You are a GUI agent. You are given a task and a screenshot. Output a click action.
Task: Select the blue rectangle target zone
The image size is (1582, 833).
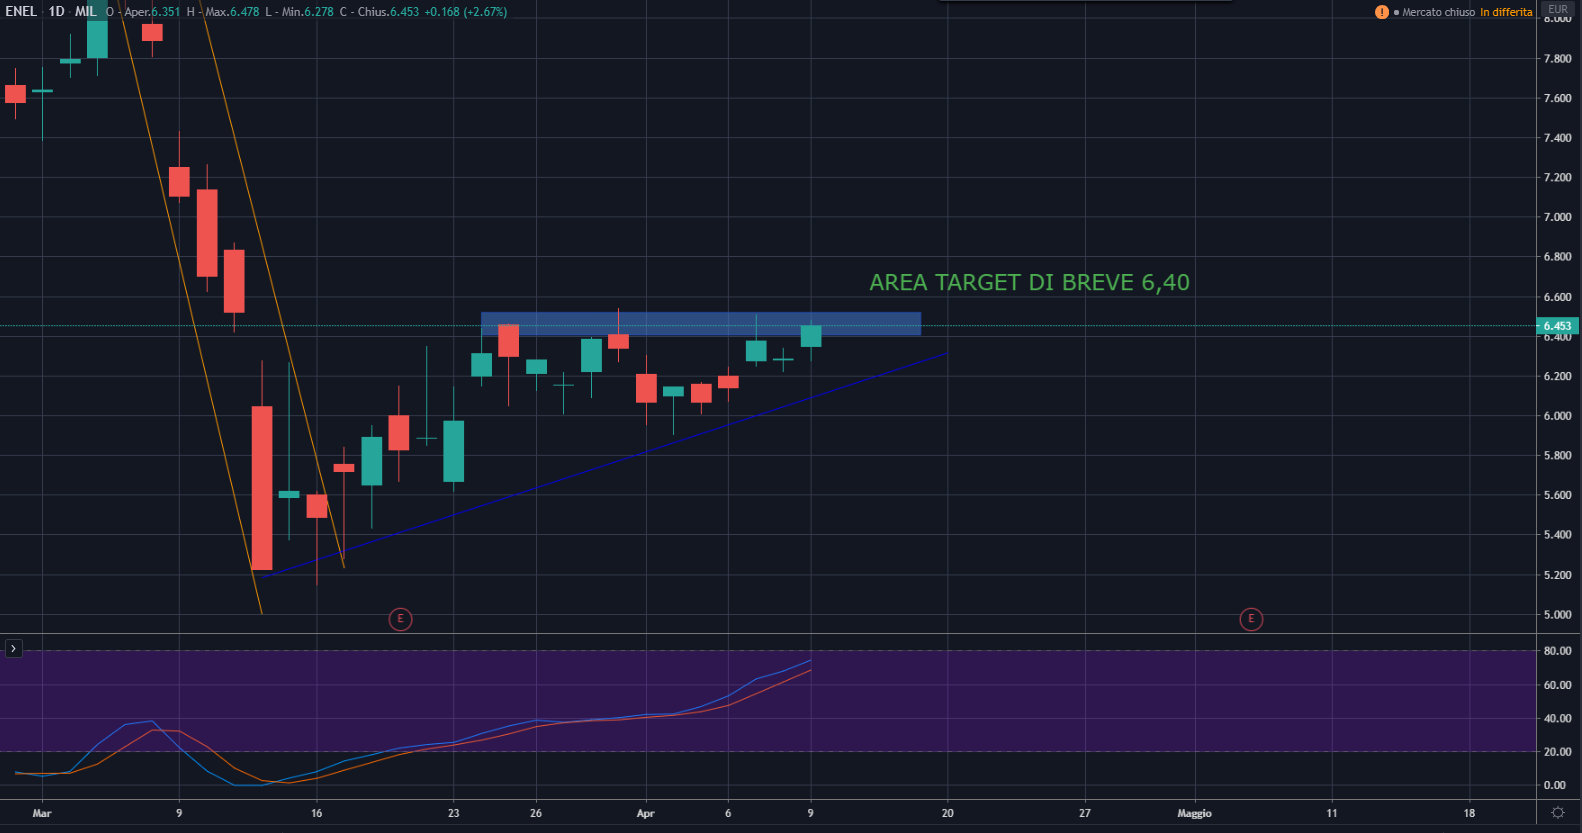pos(700,323)
